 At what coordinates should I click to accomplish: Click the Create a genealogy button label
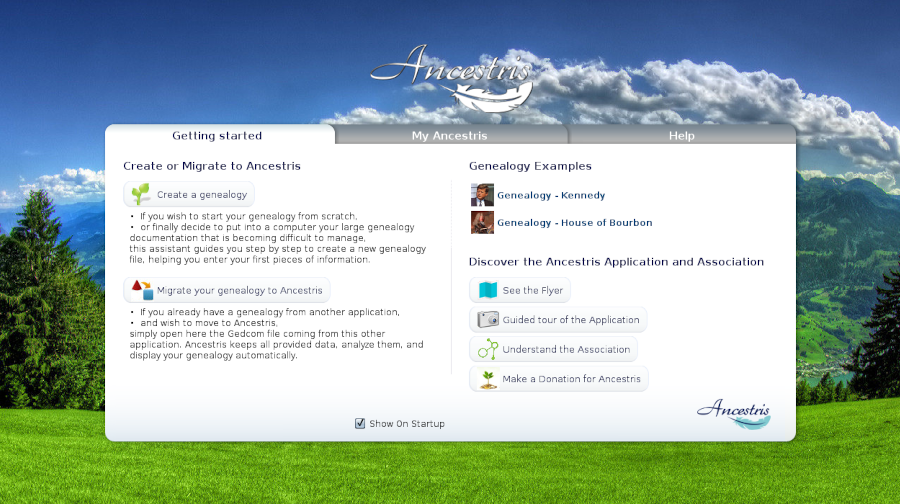pos(202,195)
